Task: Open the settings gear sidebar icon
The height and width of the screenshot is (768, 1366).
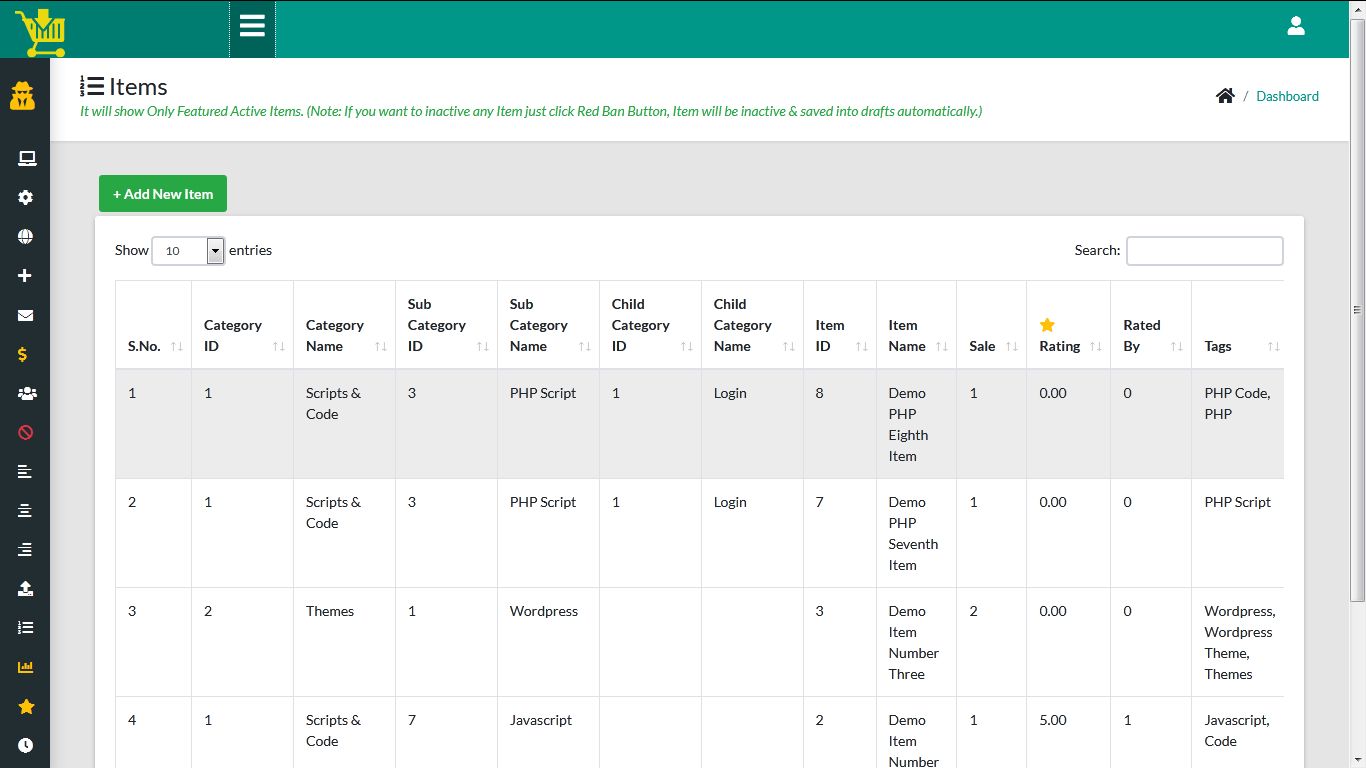Action: click(x=26, y=198)
